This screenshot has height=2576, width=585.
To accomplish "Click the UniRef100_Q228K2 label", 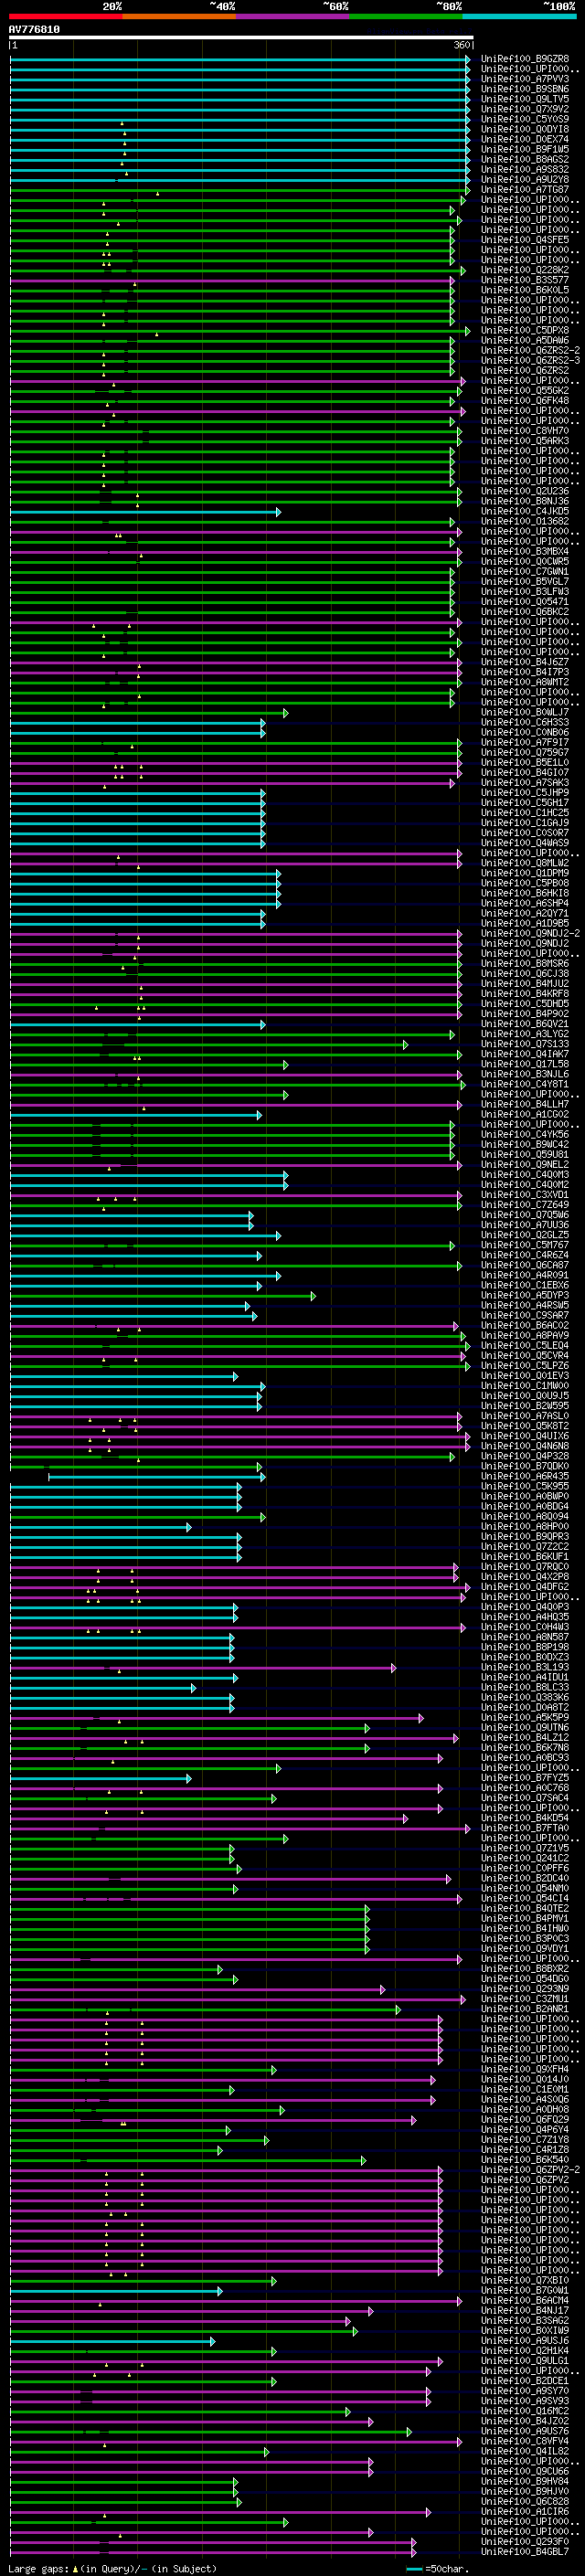I will 525,270.
